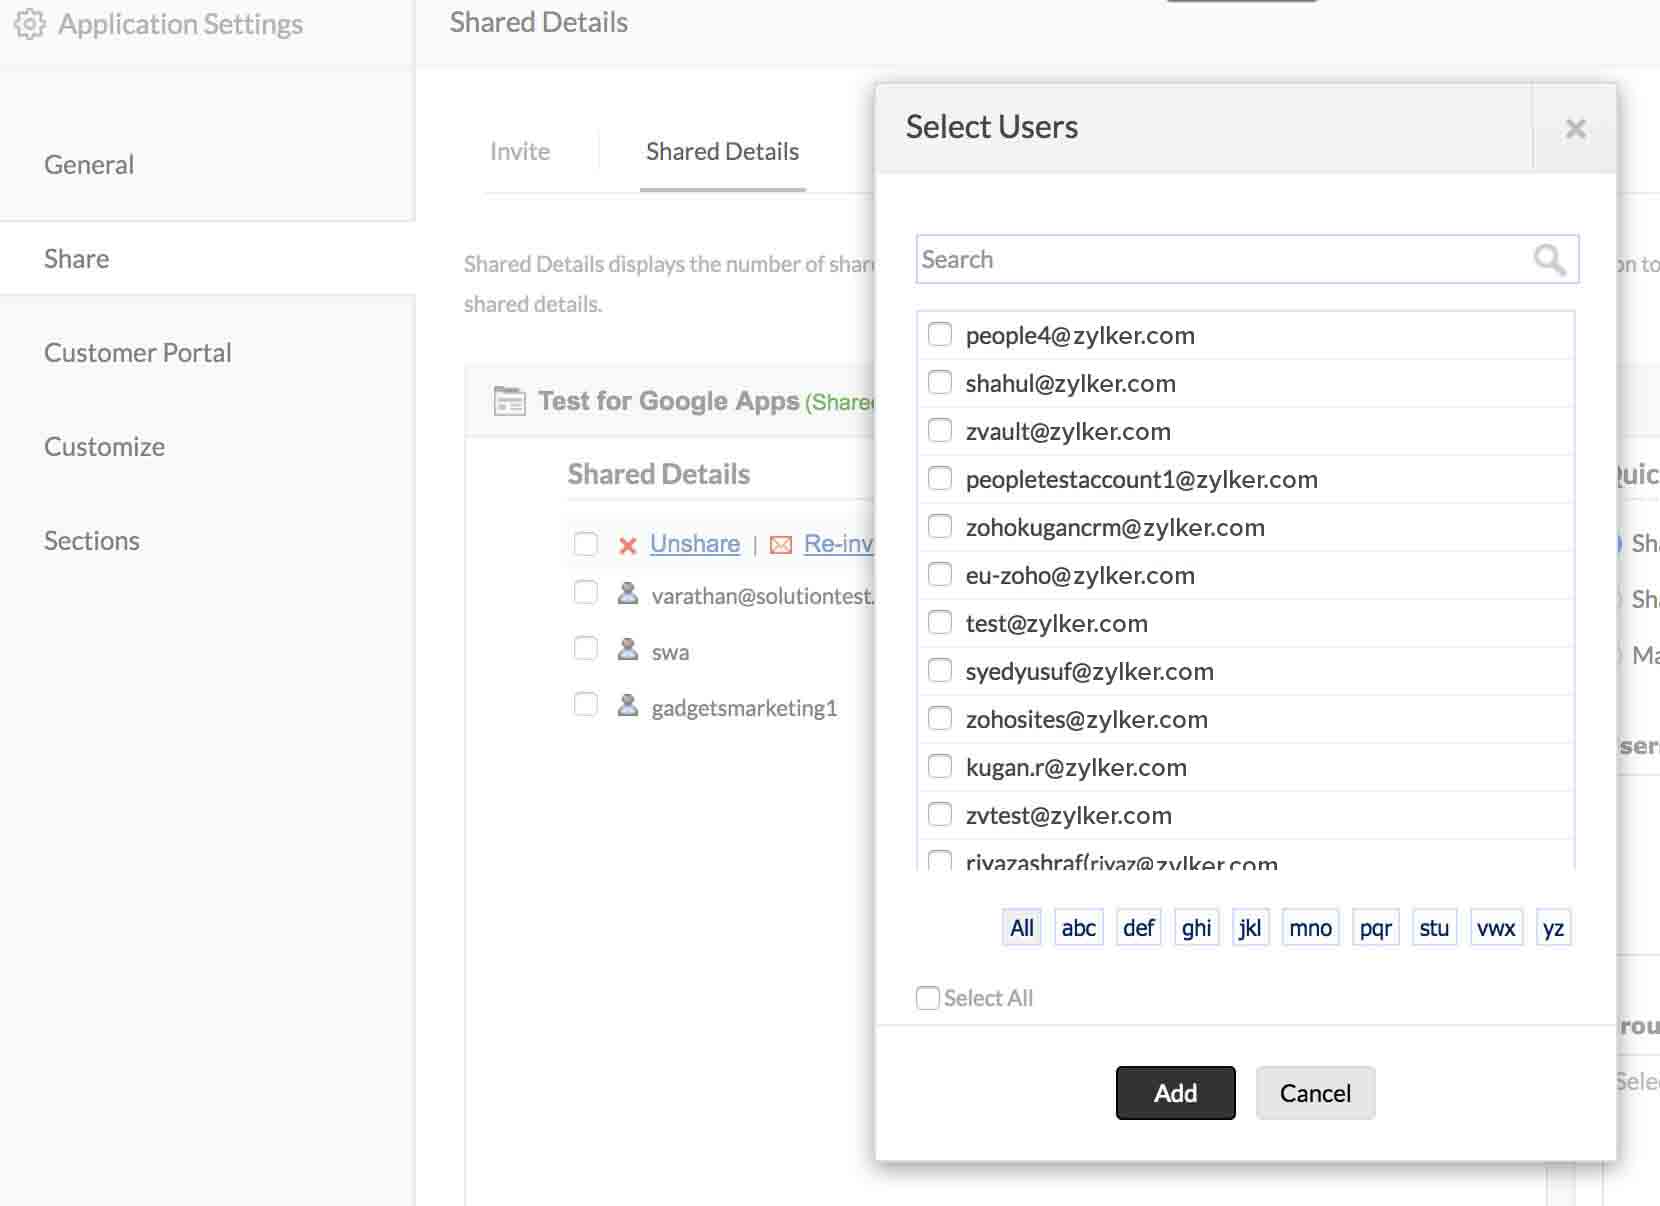Enable the Select All checkbox
1660x1206 pixels.
coord(928,998)
